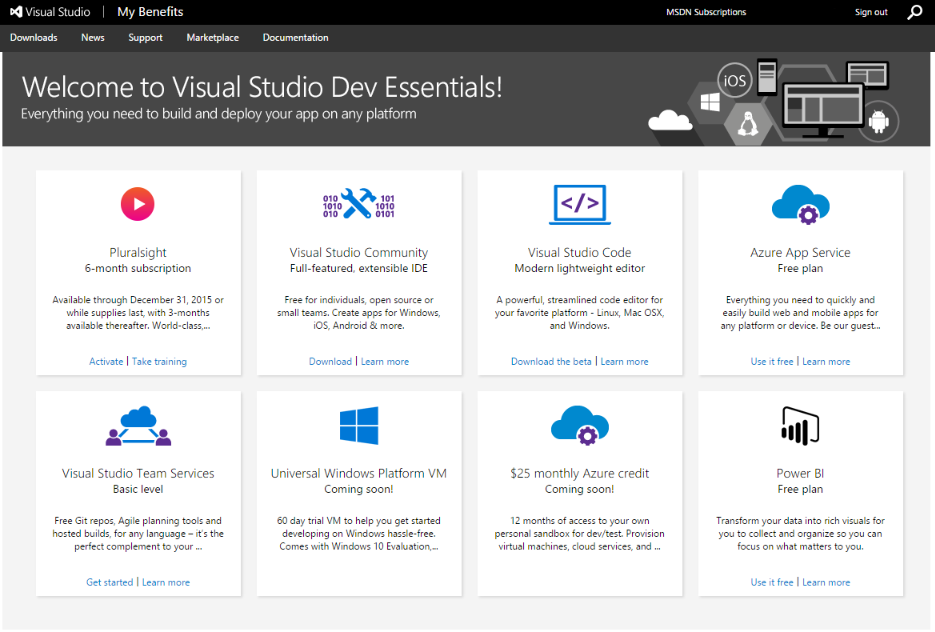Download Visual Studio Community
This screenshot has height=632, width=935.
tap(330, 361)
